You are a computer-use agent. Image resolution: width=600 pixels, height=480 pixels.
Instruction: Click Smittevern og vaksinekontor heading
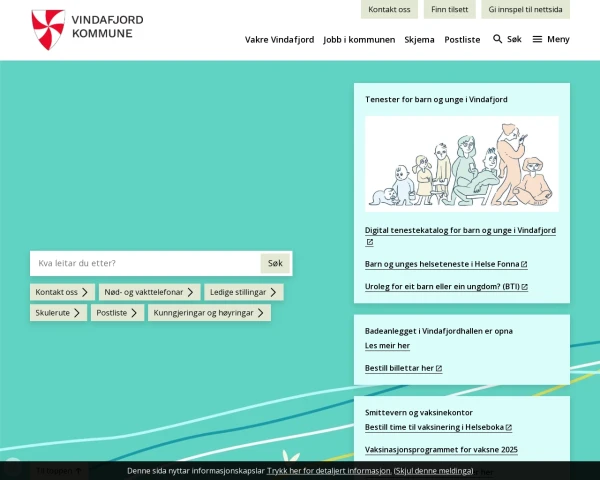(x=419, y=413)
